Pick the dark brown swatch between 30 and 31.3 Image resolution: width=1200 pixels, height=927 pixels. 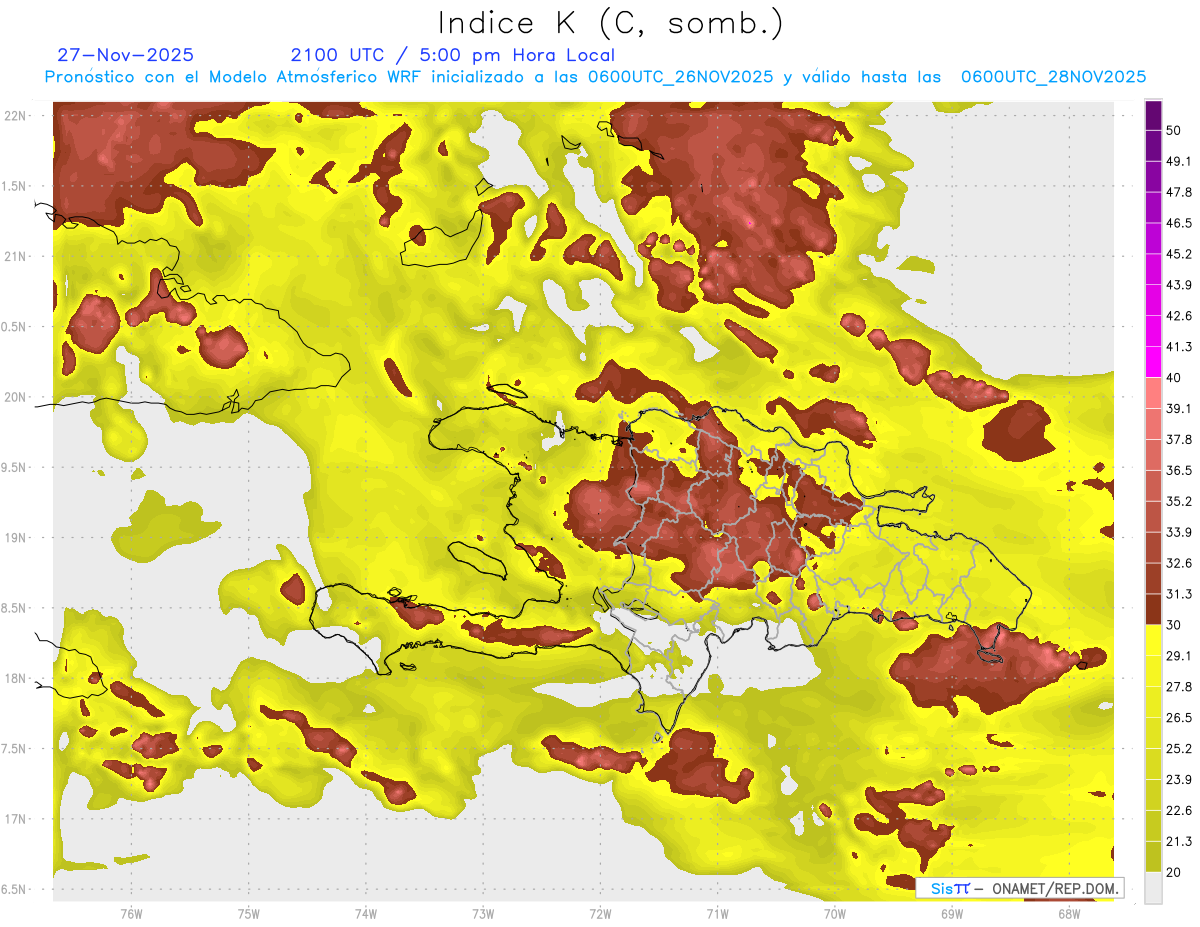[1153, 609]
